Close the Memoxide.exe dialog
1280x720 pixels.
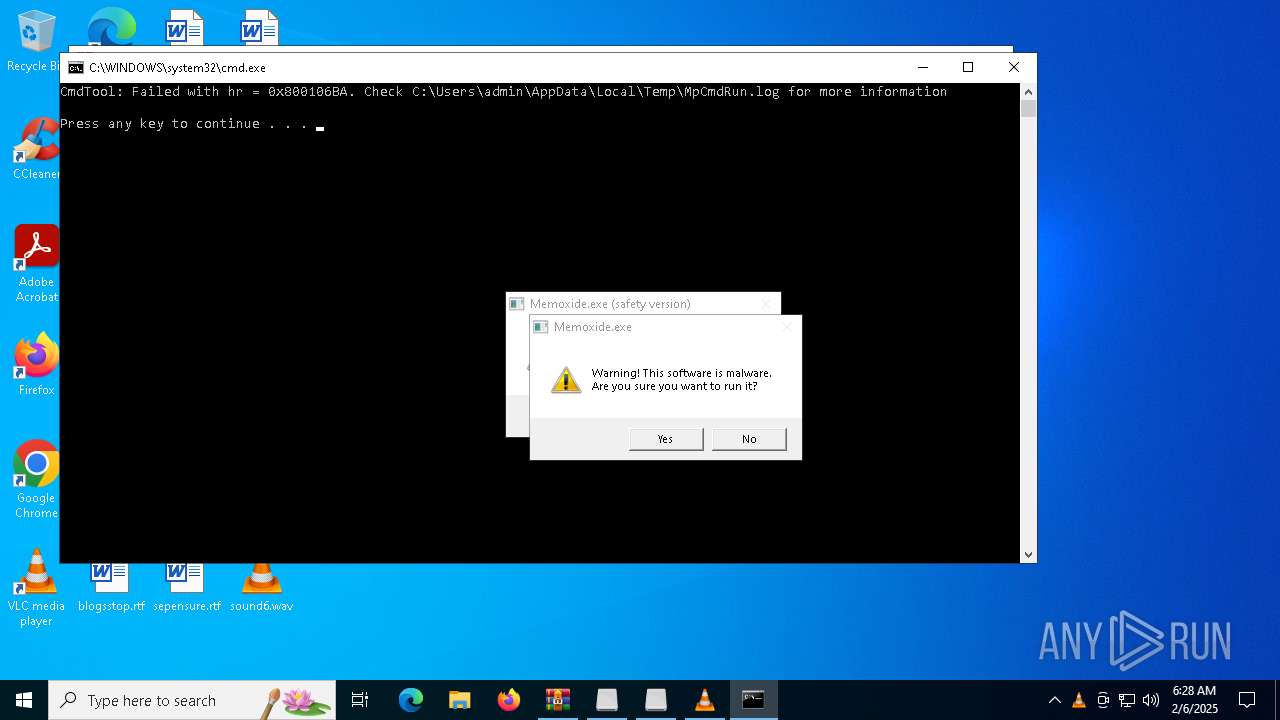click(x=787, y=327)
